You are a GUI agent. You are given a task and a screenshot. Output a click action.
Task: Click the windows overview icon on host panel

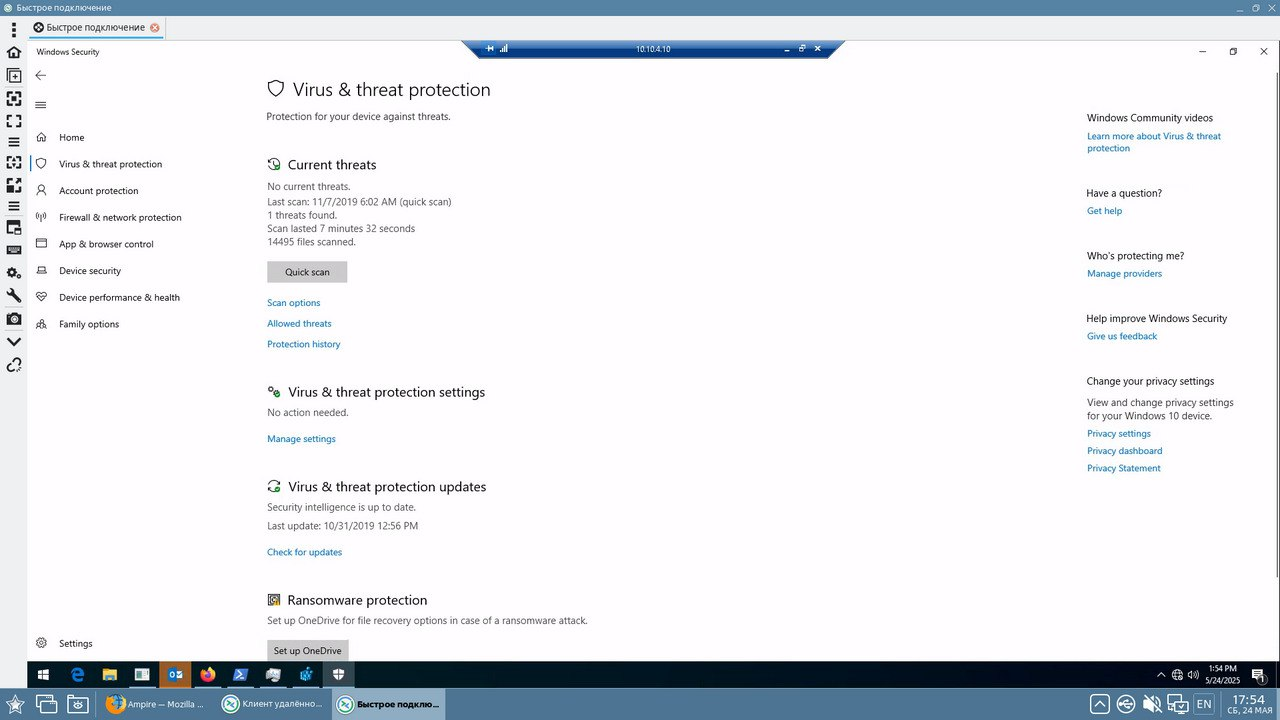46,704
